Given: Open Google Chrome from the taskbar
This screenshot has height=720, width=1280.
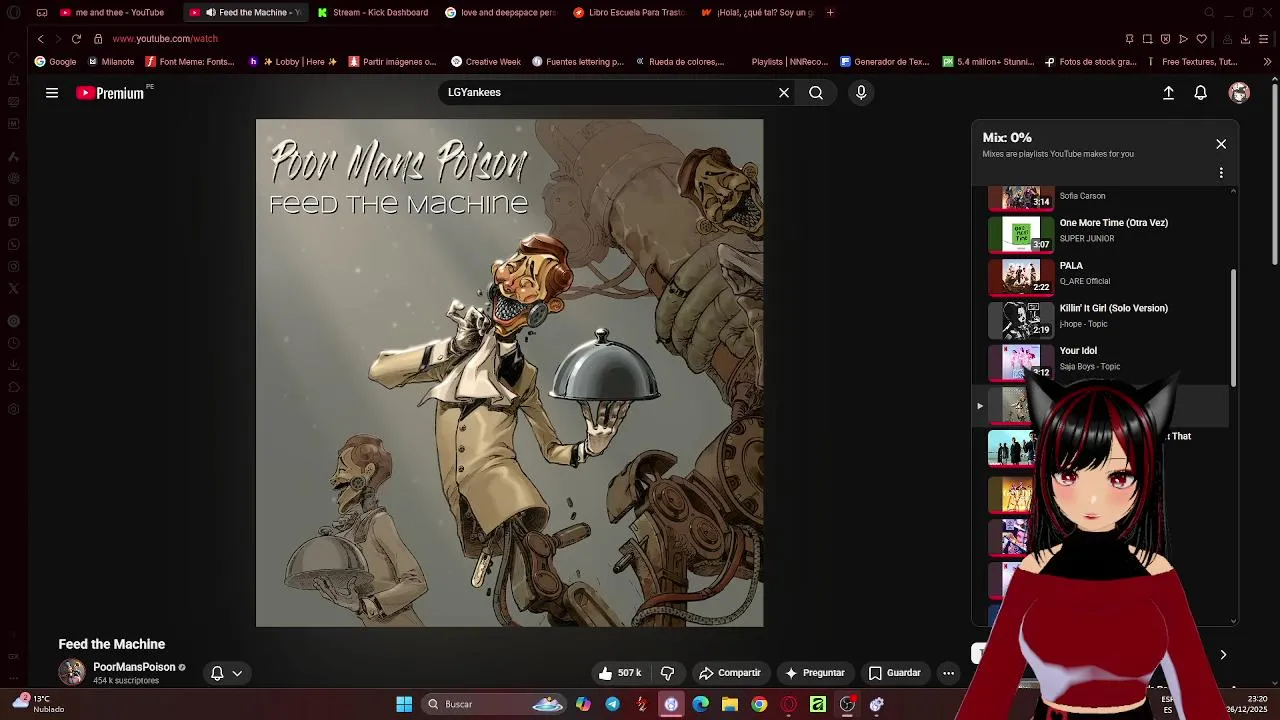Looking at the screenshot, I should point(759,704).
